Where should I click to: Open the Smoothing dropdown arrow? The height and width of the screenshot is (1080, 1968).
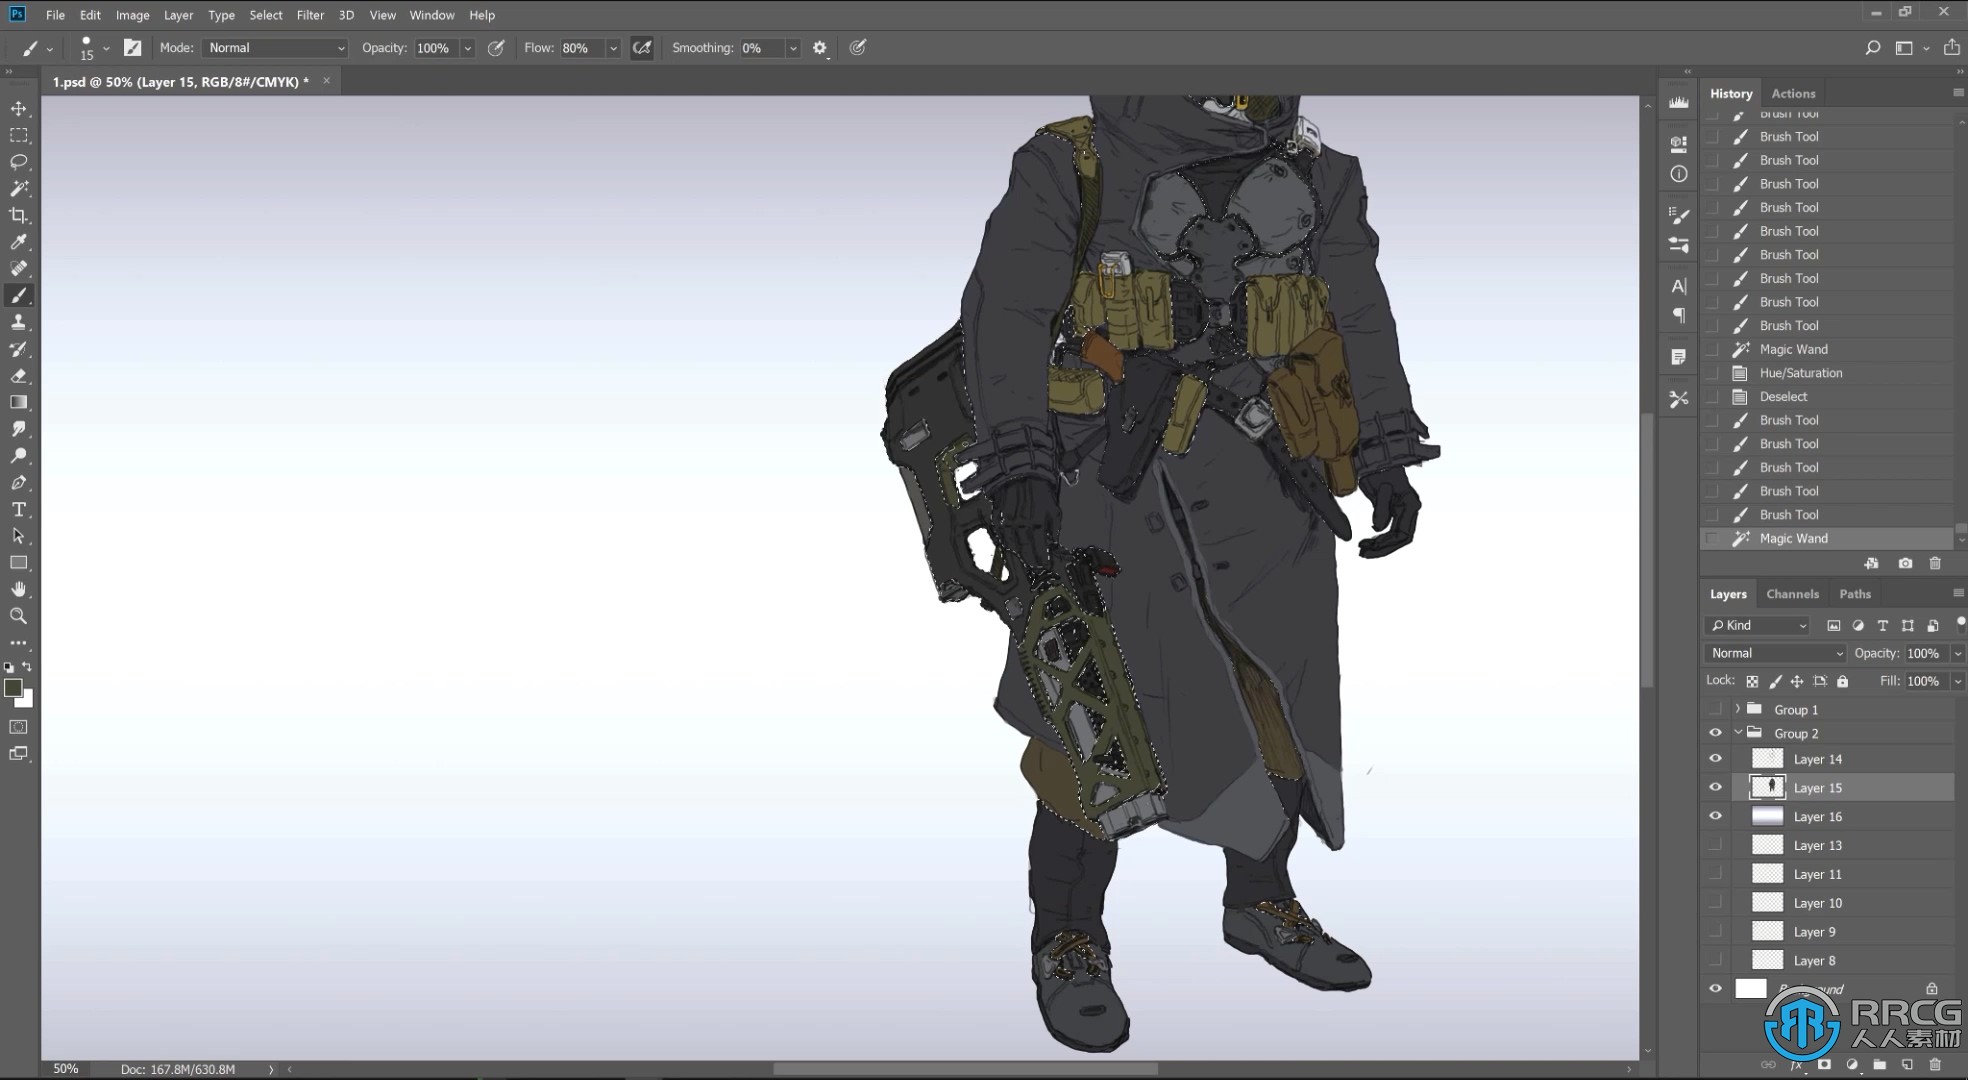(x=793, y=48)
